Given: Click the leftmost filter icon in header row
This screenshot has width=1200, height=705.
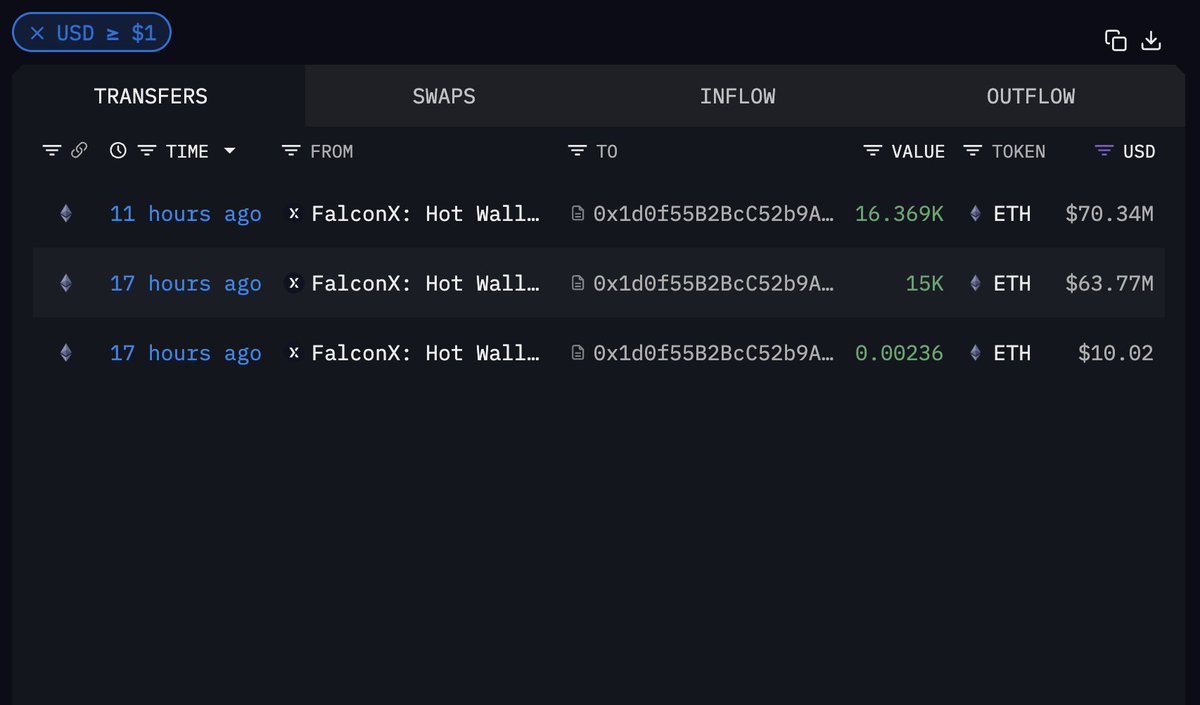Looking at the screenshot, I should pos(52,151).
